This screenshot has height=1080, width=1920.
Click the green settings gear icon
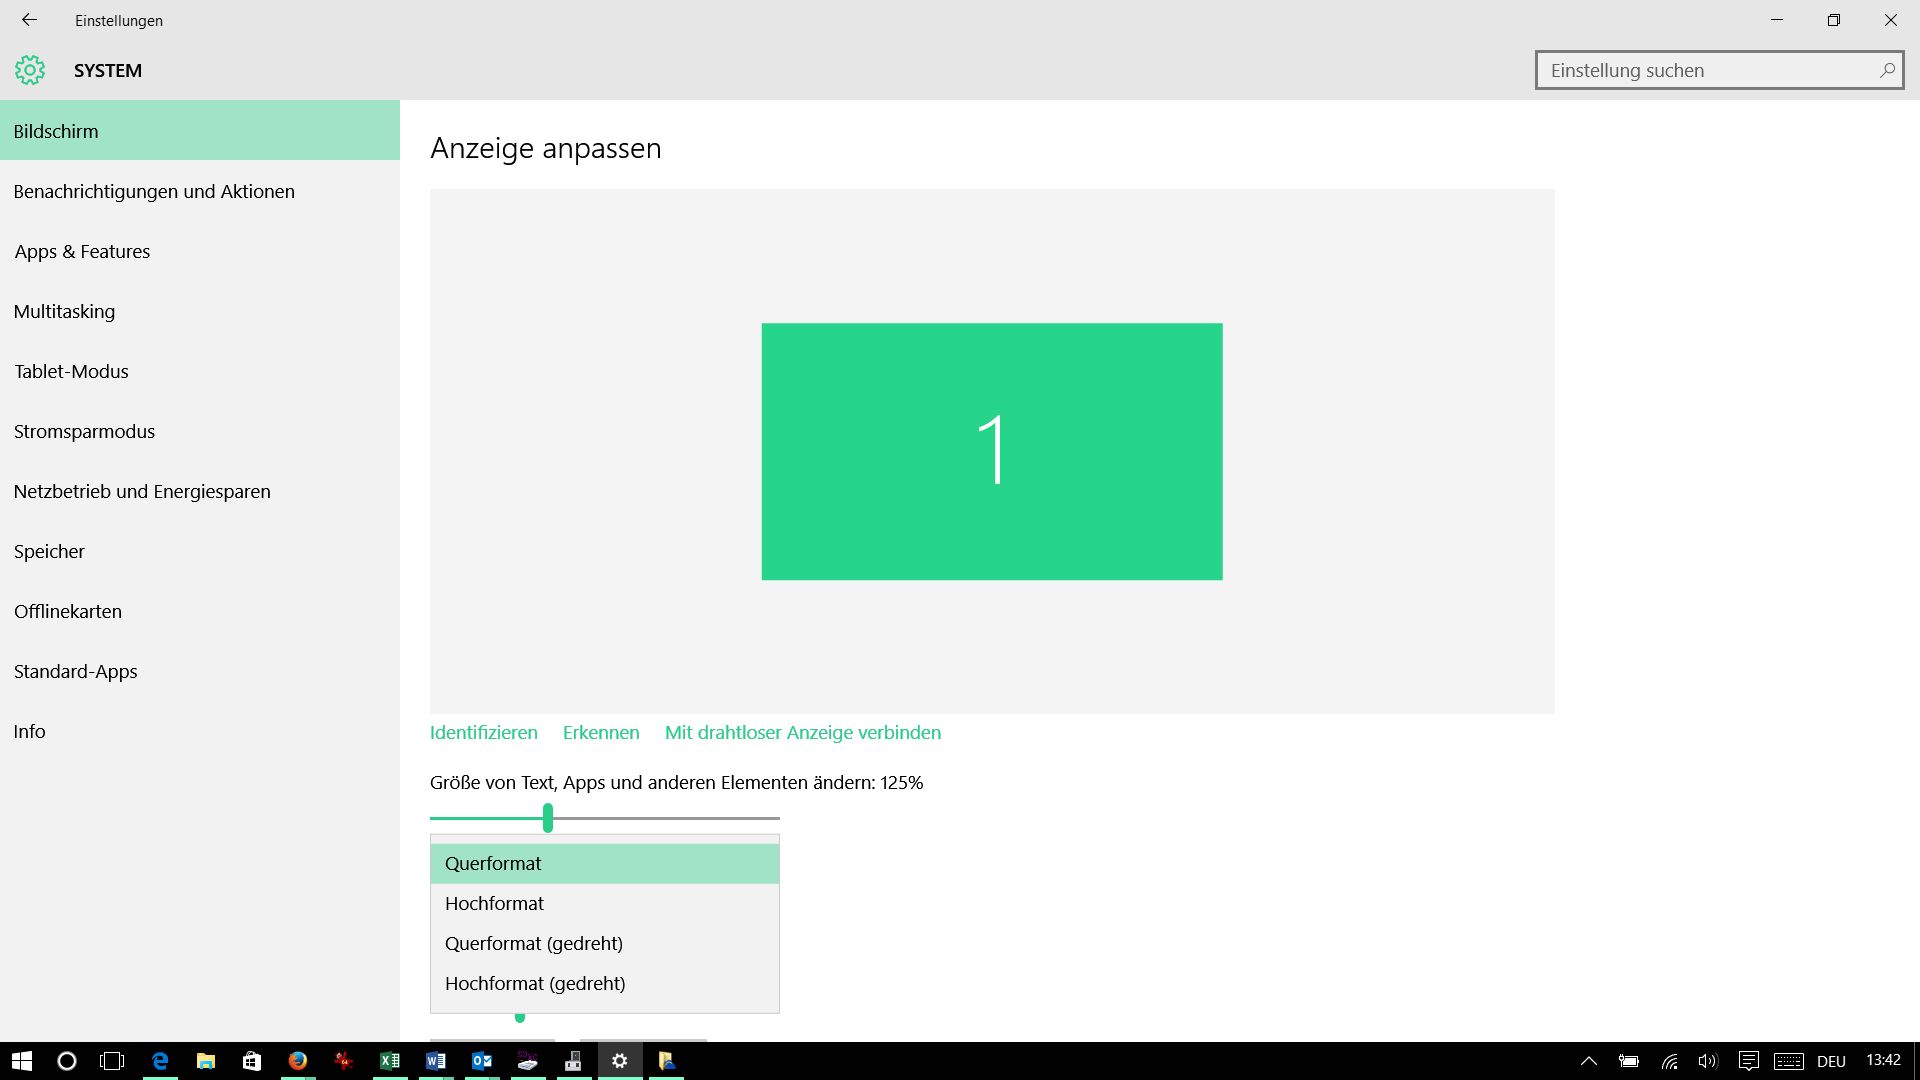(x=30, y=70)
